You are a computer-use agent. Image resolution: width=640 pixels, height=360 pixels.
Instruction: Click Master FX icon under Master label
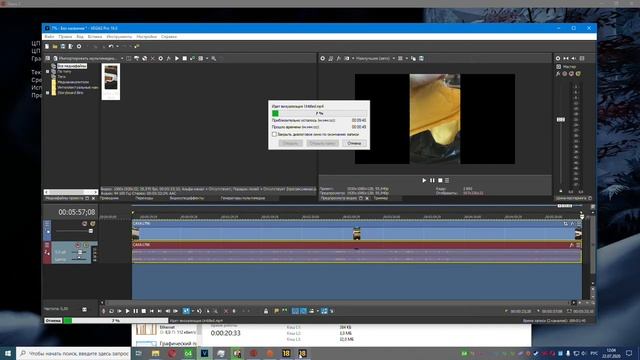(x=558, y=74)
